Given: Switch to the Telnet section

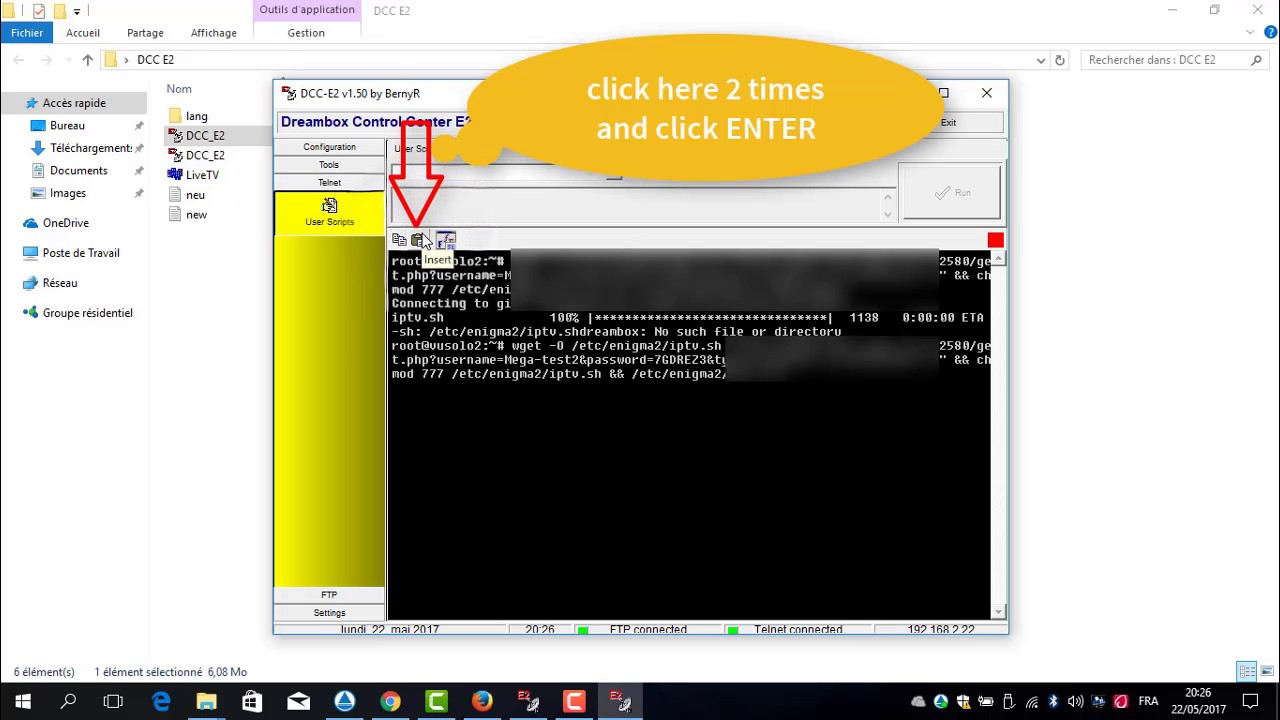Looking at the screenshot, I should [x=329, y=183].
